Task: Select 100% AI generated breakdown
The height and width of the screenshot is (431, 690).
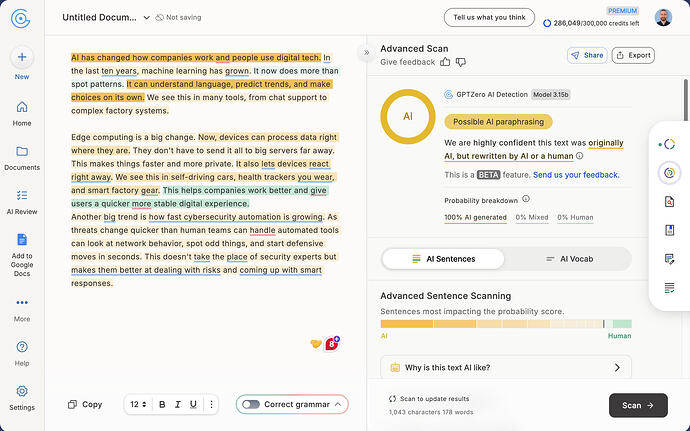Action: pyautogui.click(x=475, y=218)
